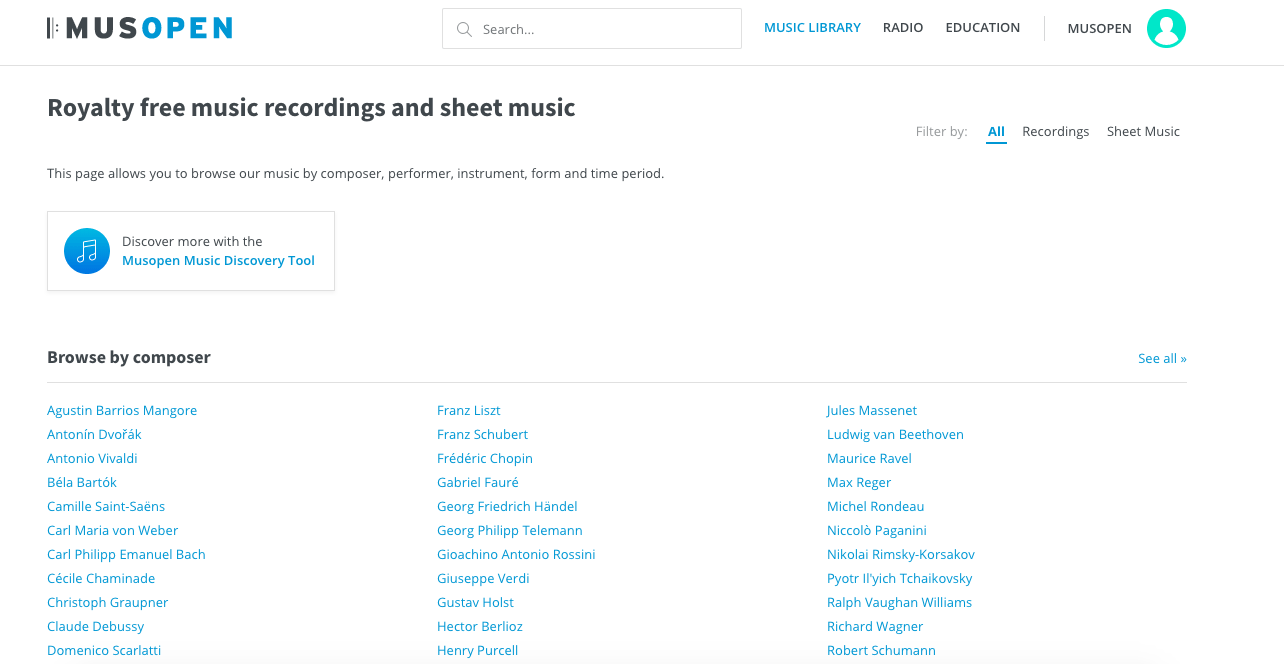
Task: Click the Filter by label
Action: (942, 132)
